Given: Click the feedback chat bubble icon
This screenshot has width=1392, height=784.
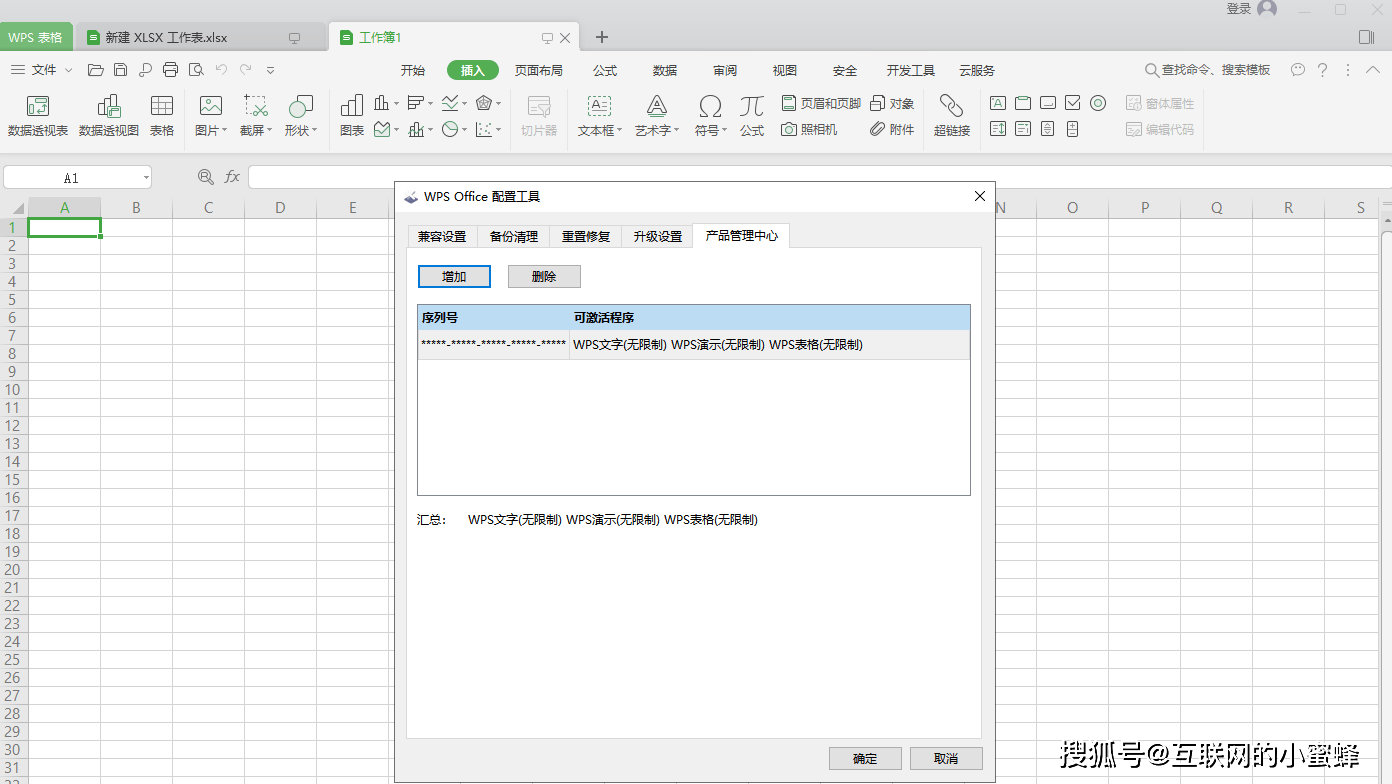Looking at the screenshot, I should [1298, 70].
